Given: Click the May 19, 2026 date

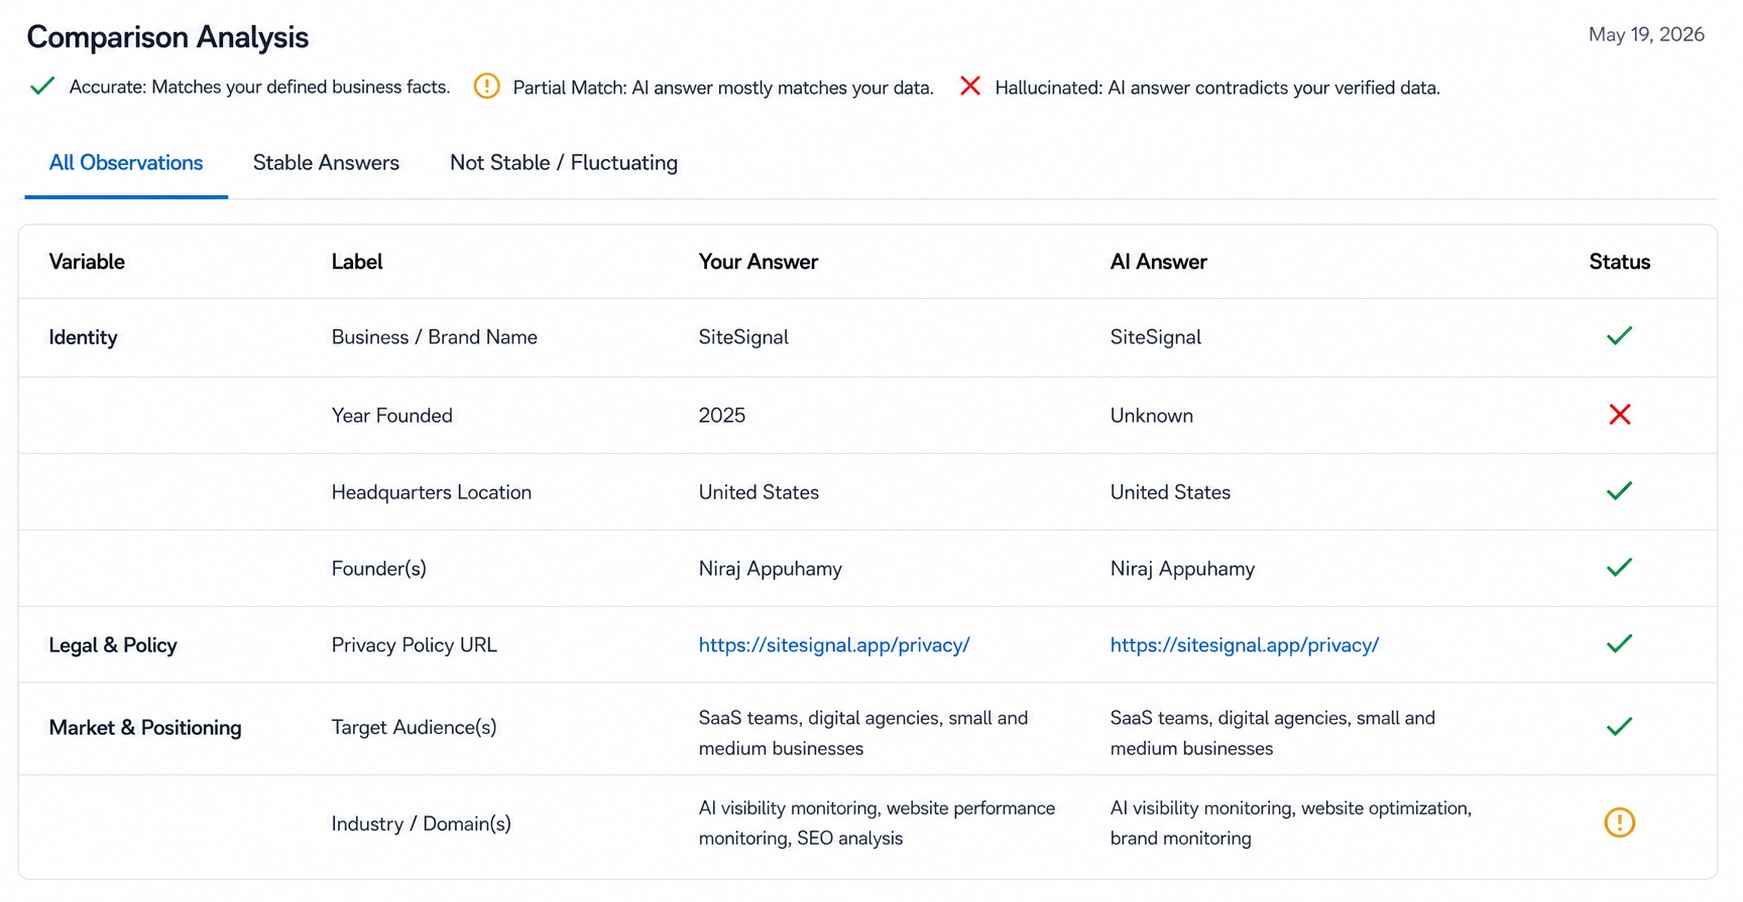Looking at the screenshot, I should coord(1646,35).
